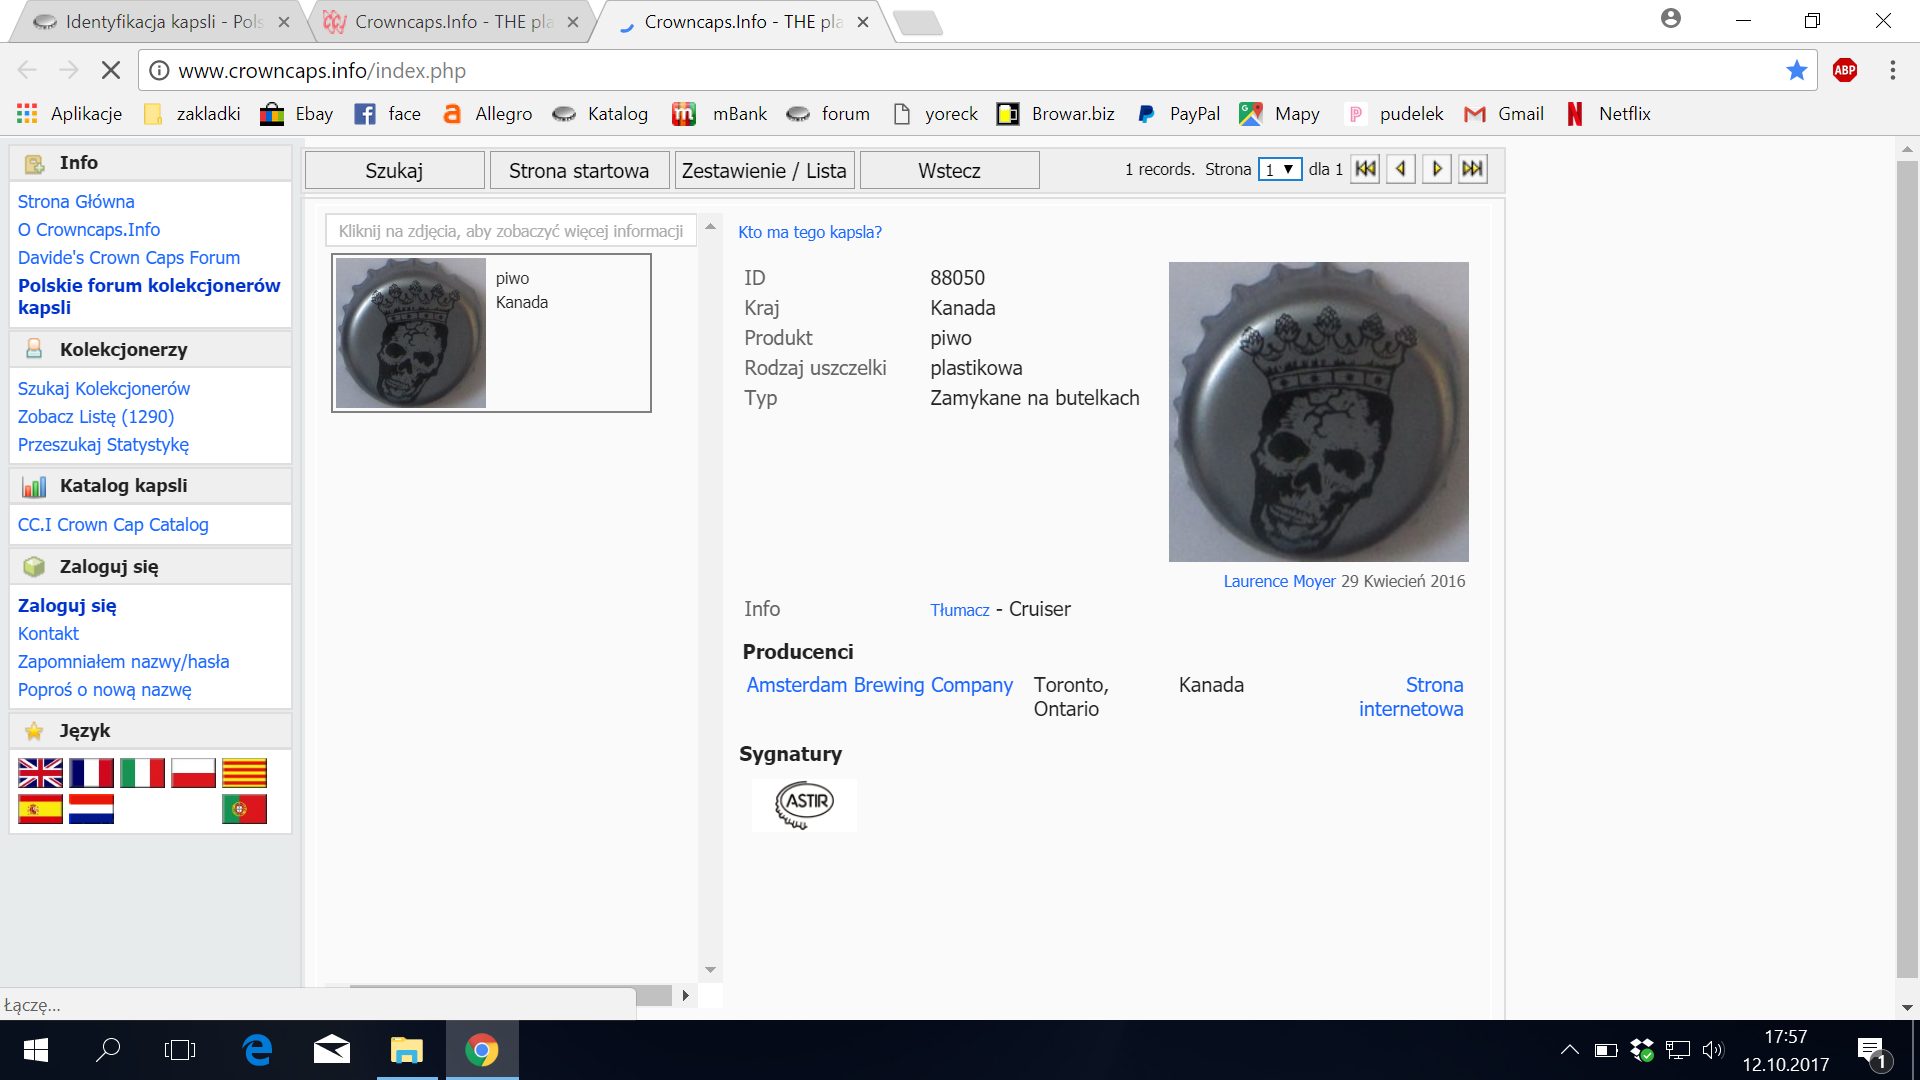Open Amsterdam Brewing Company link
Viewport: 1920px width, 1080px height.
pos(879,685)
